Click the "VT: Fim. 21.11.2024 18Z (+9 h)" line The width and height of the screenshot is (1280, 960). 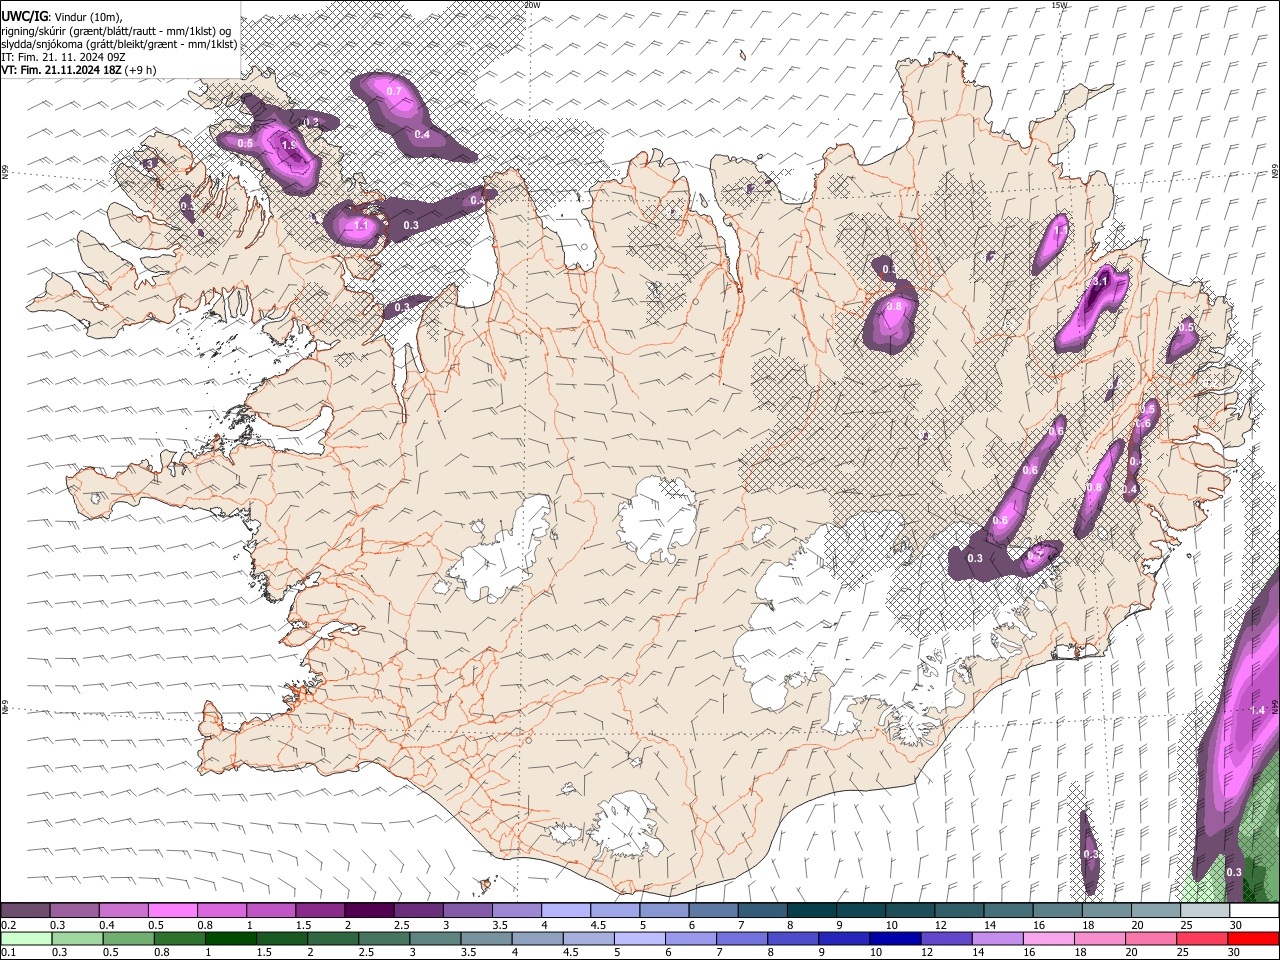pyautogui.click(x=79, y=70)
